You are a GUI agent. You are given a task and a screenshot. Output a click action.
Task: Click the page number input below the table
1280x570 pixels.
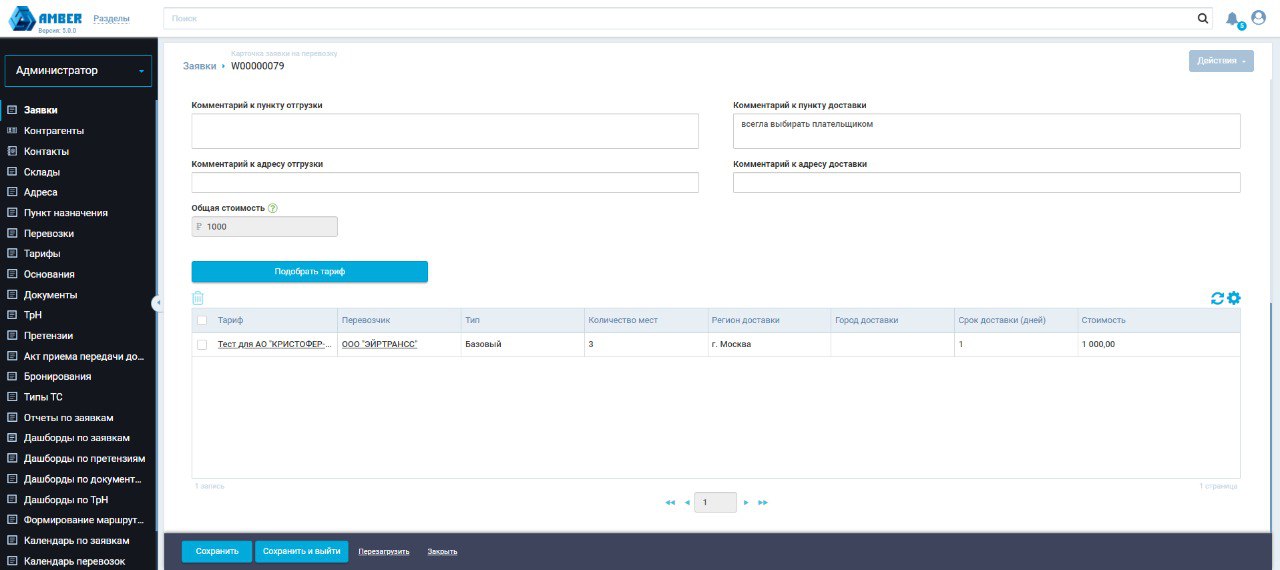pyautogui.click(x=716, y=502)
